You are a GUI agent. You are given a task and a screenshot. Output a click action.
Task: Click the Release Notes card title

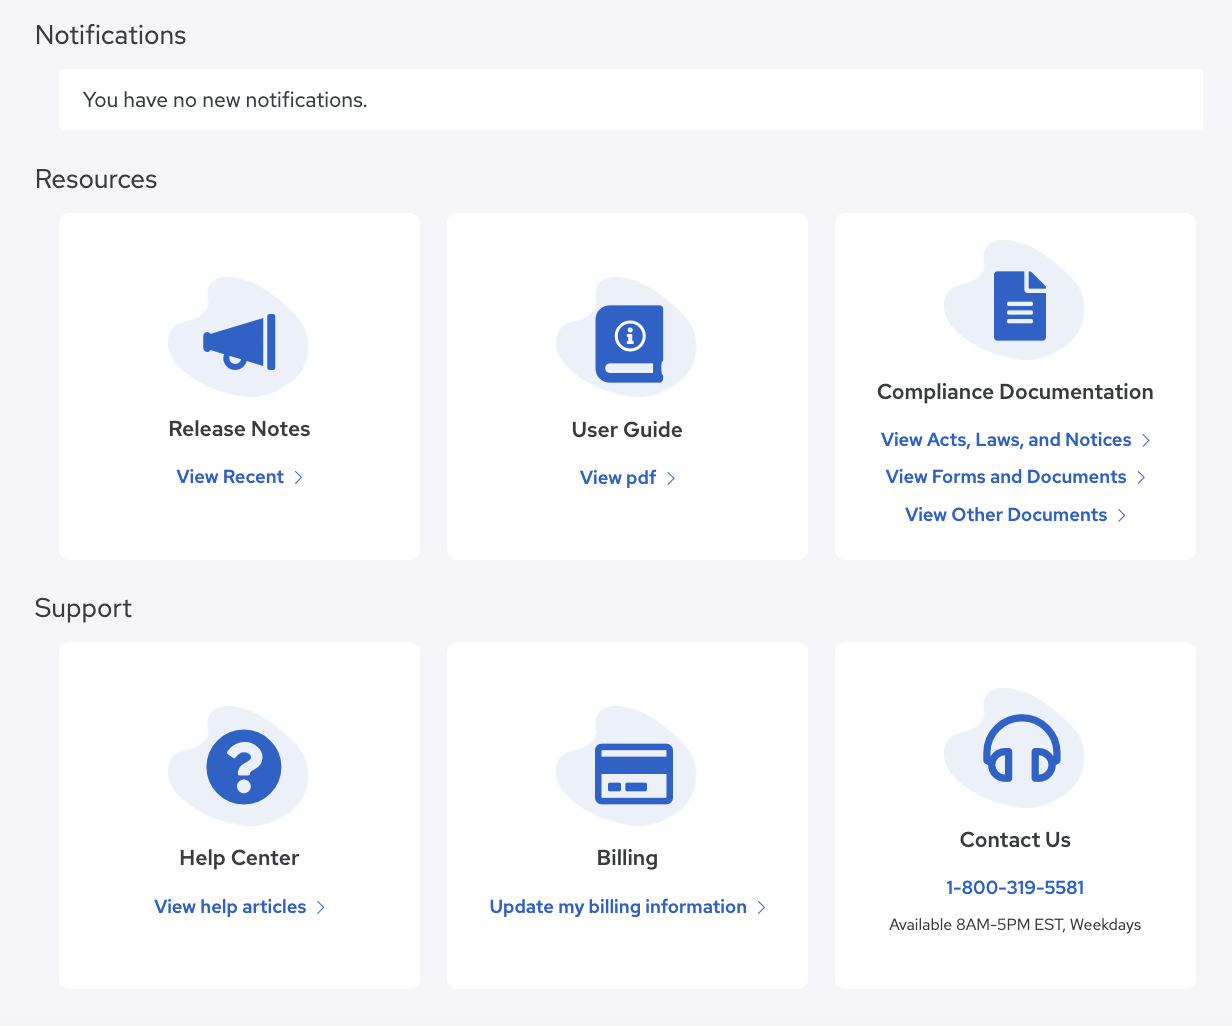coord(239,429)
